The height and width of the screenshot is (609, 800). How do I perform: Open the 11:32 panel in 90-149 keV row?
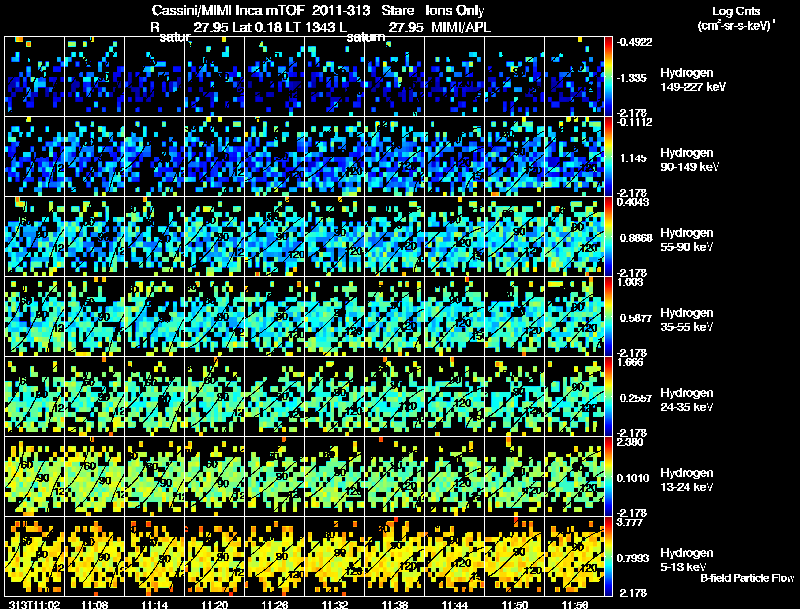pos(335,156)
